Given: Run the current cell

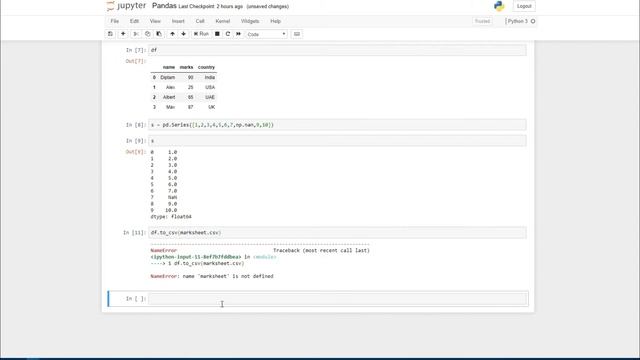Looking at the screenshot, I should tap(201, 34).
